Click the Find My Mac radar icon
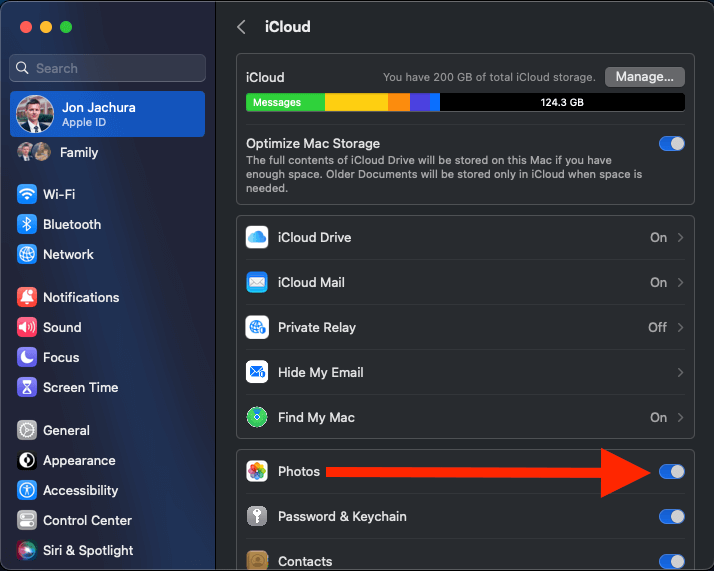Viewport: 714px width, 571px height. [257, 417]
